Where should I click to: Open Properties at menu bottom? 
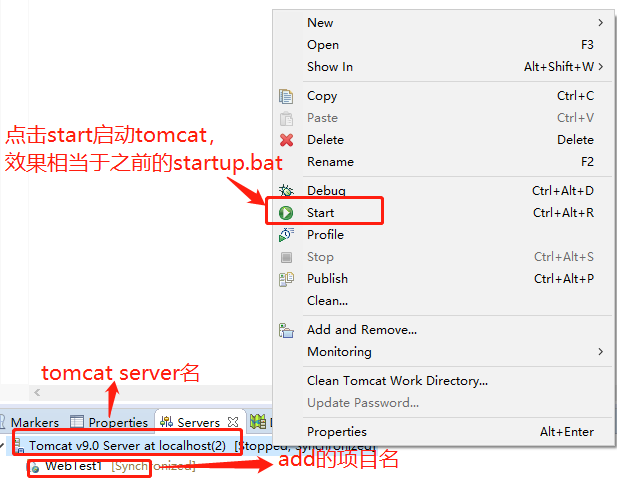click(444, 432)
